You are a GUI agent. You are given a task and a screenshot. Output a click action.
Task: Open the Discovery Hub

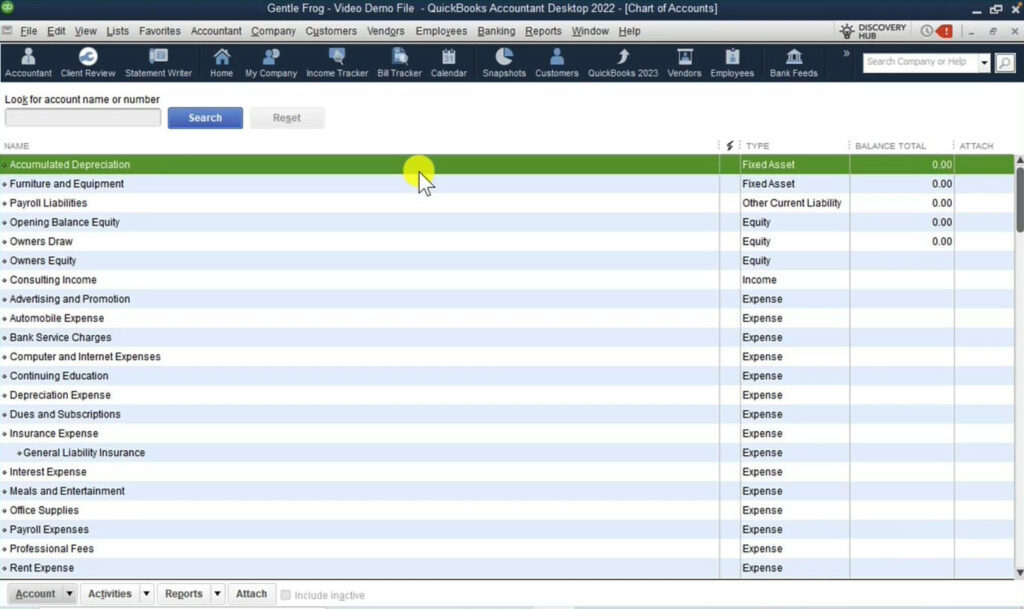tap(873, 29)
